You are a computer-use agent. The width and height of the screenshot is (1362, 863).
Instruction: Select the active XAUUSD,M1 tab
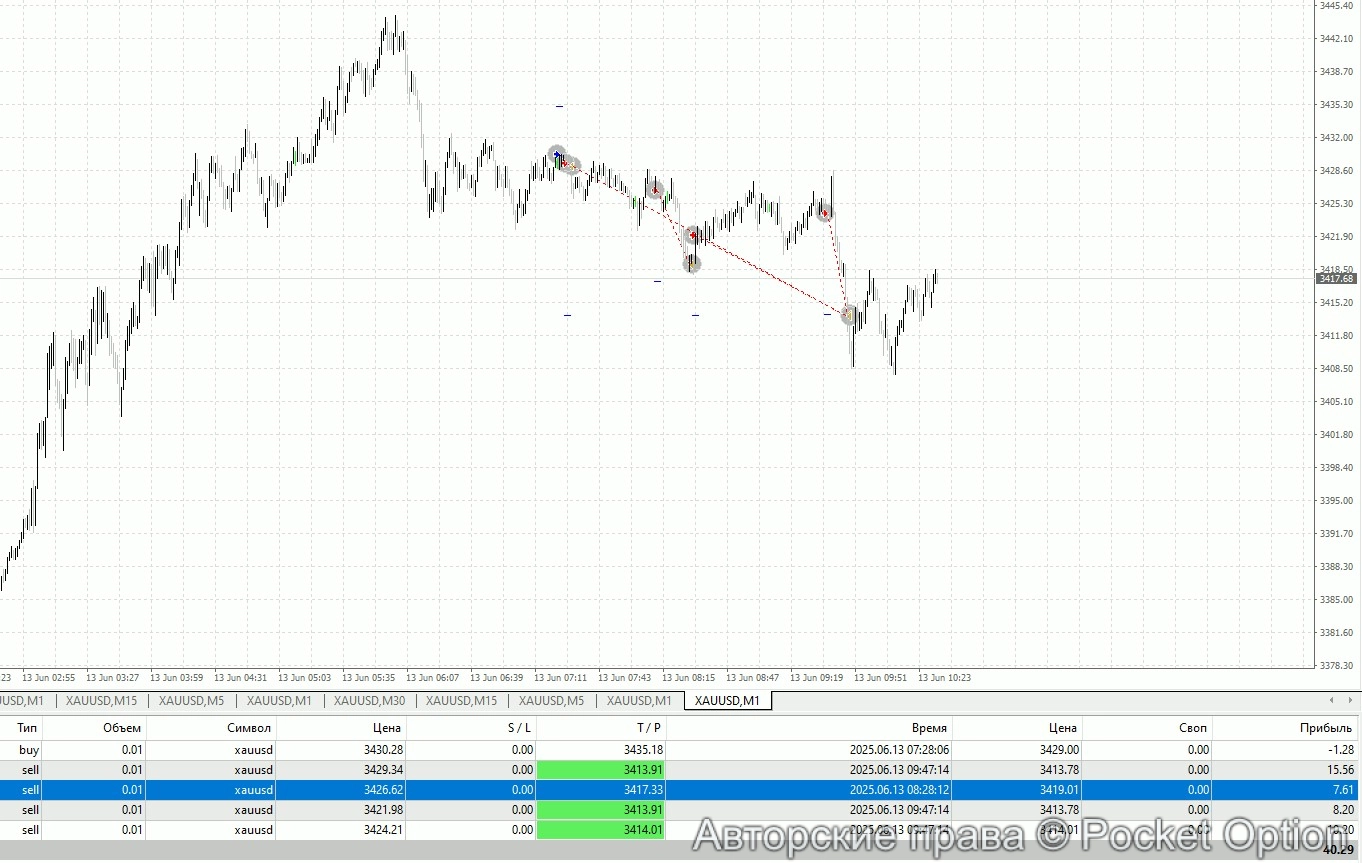coord(727,701)
